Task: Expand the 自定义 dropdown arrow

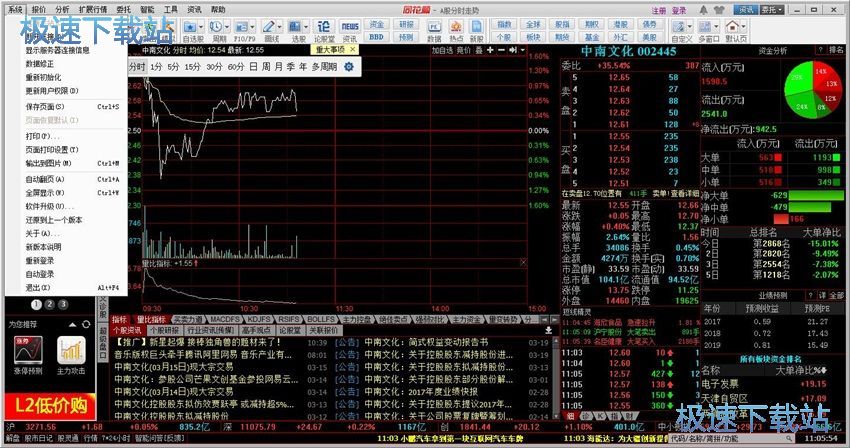Action: [x=689, y=27]
